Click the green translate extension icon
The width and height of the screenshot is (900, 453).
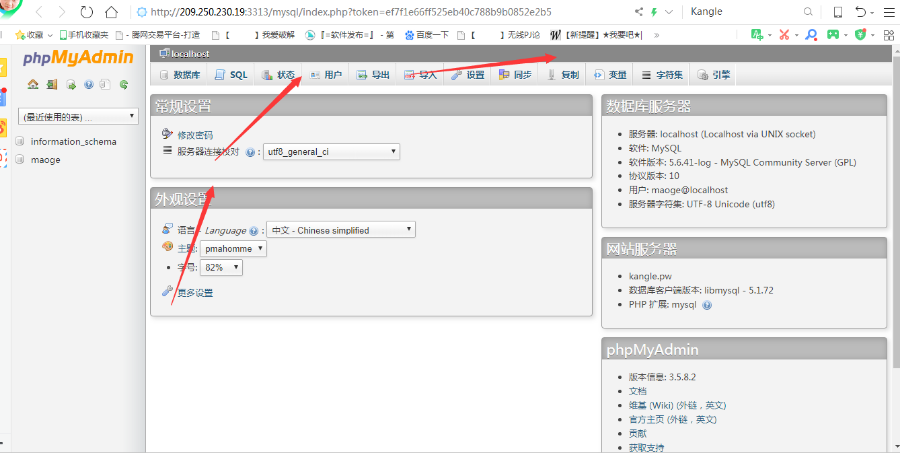(x=757, y=35)
